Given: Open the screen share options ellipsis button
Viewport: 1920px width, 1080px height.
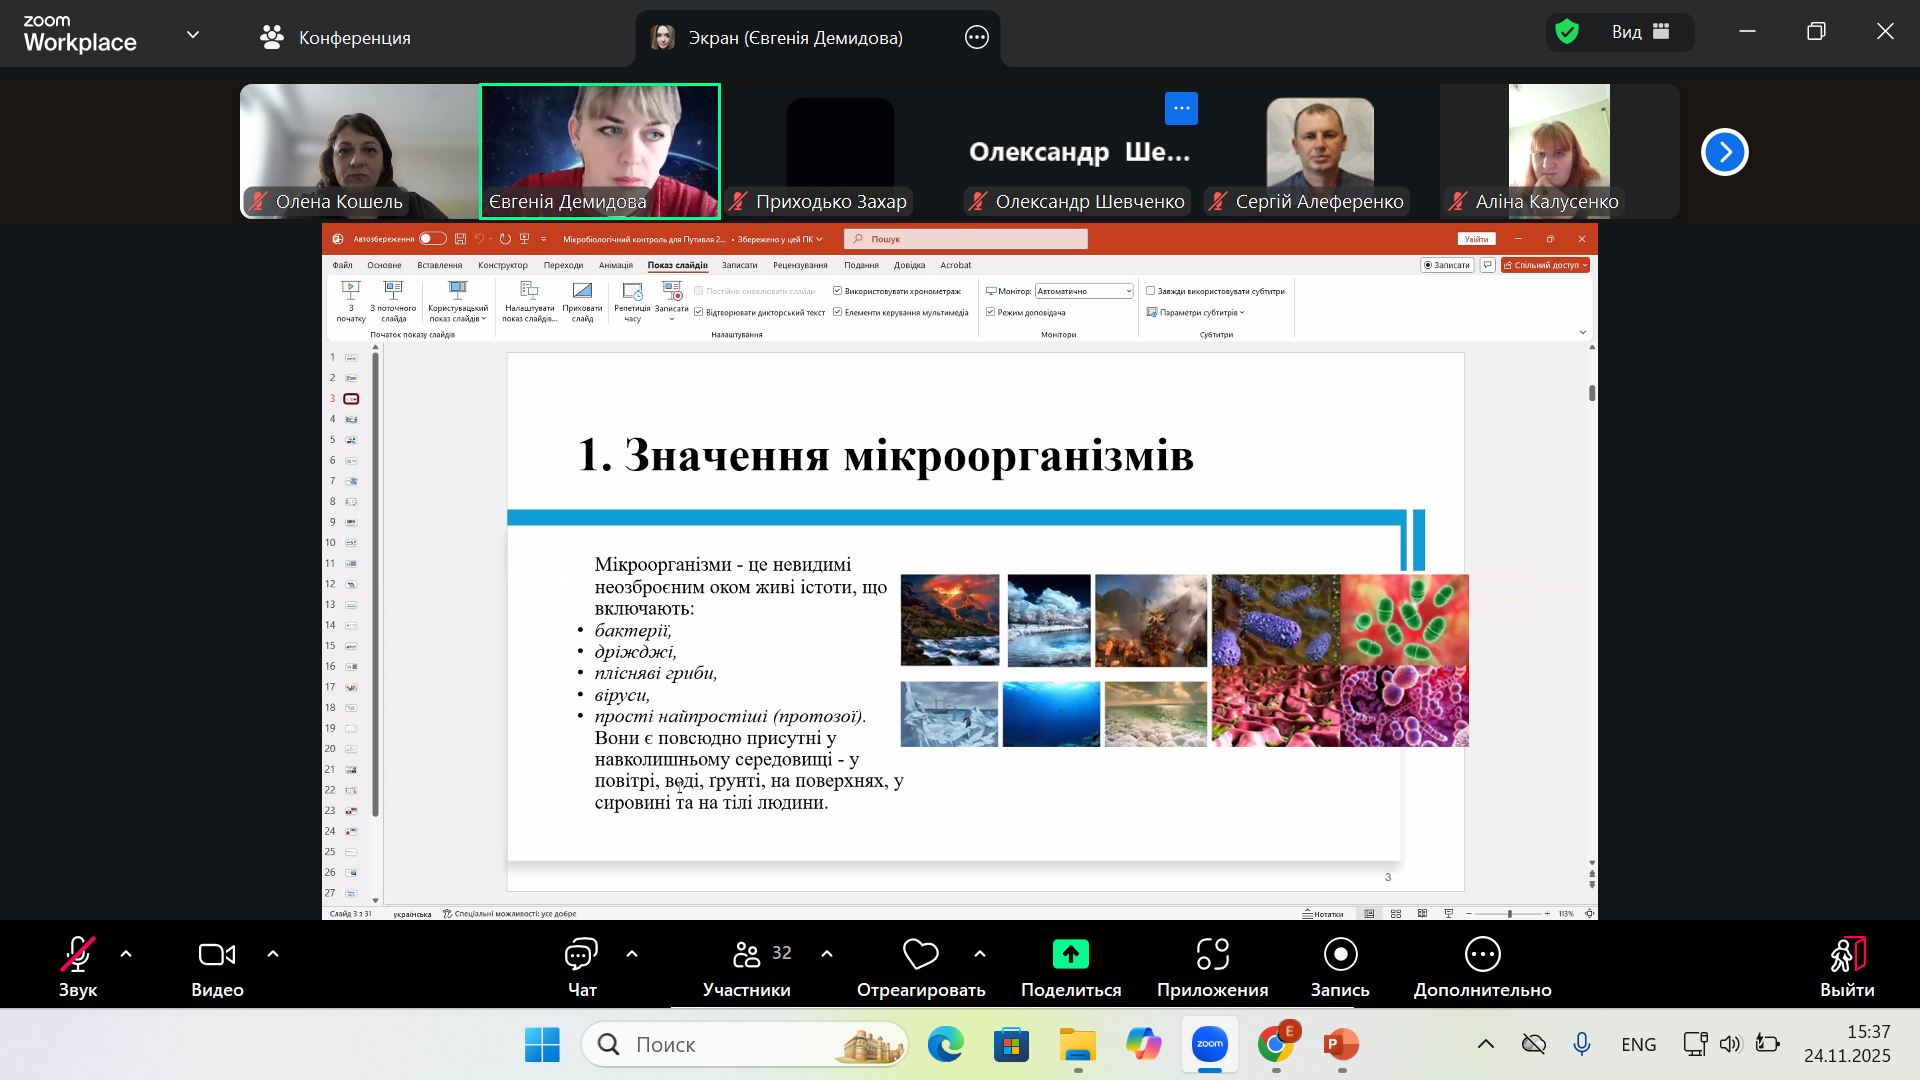Looking at the screenshot, I should (976, 38).
